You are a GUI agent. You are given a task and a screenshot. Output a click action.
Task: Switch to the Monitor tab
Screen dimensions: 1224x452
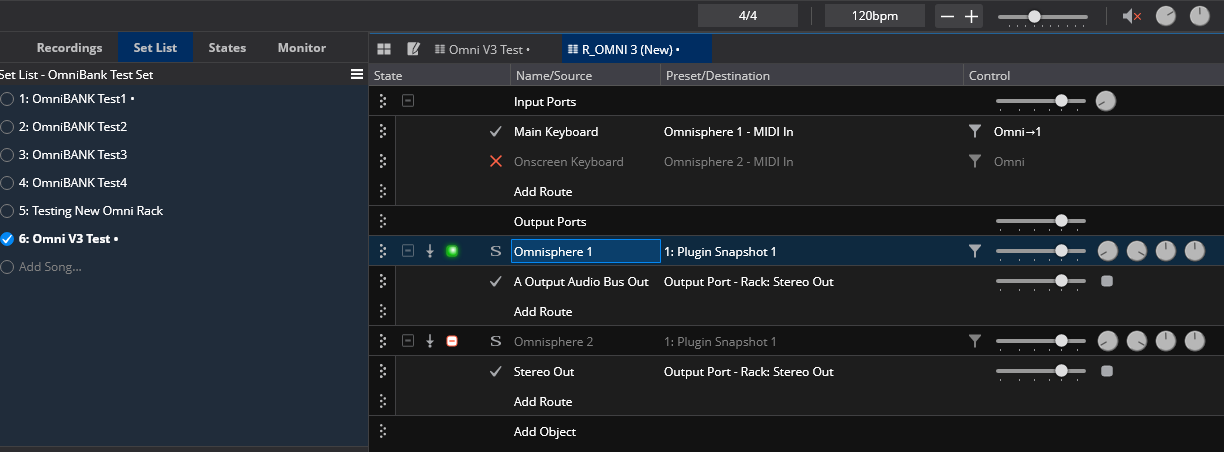(302, 47)
